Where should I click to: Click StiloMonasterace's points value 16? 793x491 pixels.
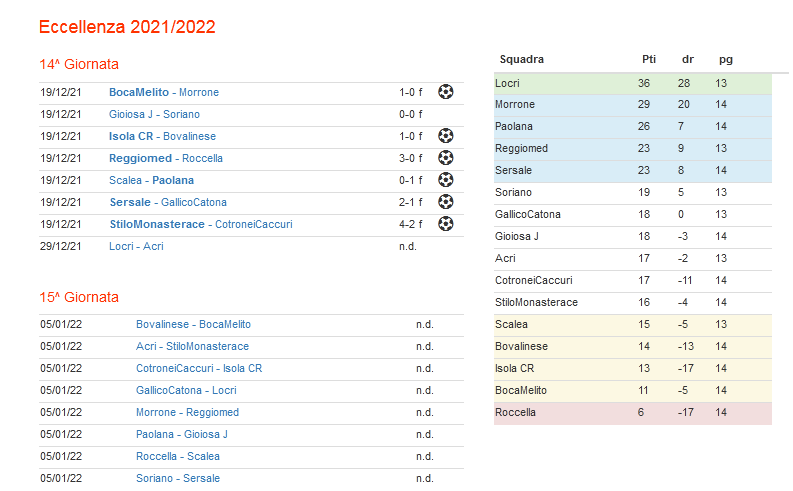point(644,302)
